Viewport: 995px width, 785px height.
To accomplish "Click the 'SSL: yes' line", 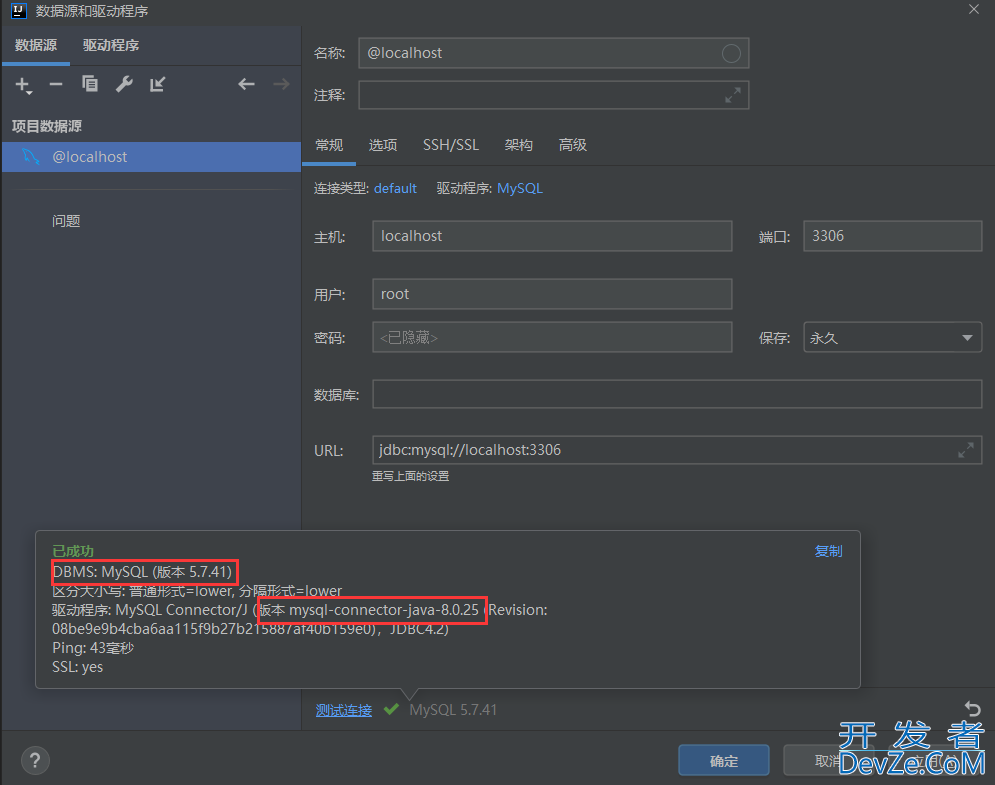I will pos(77,667).
